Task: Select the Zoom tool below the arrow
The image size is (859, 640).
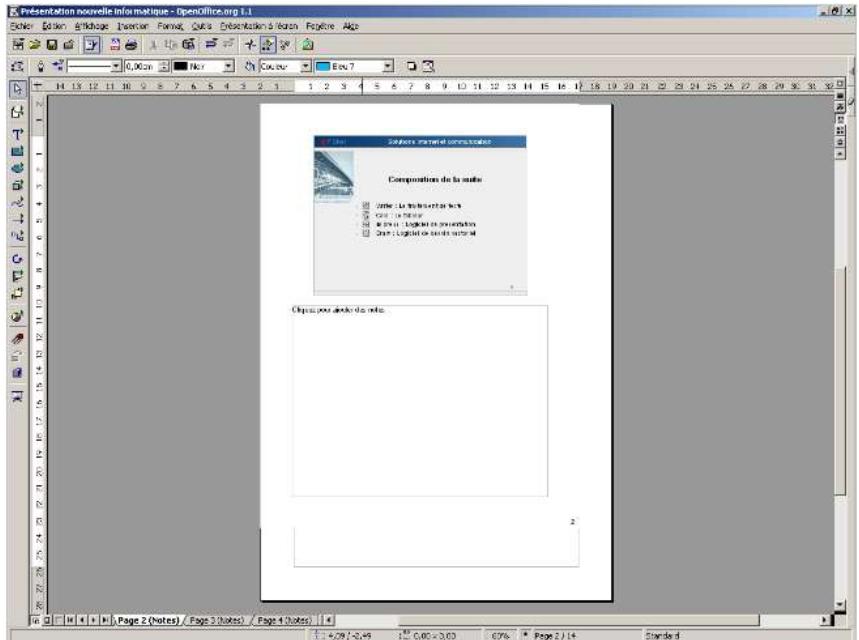Action: click(x=18, y=112)
